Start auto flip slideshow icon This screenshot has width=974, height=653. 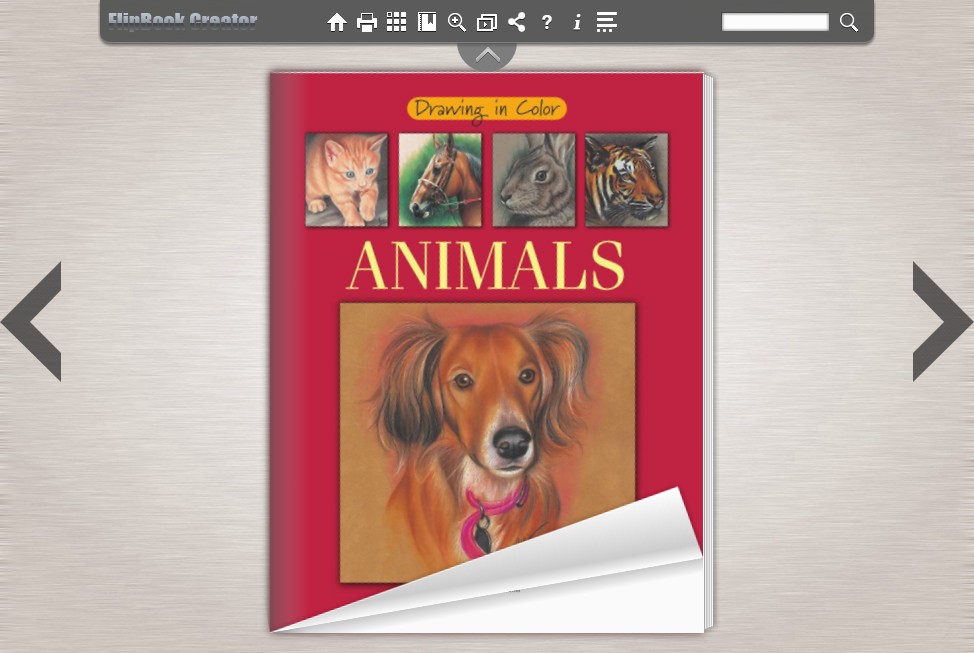tap(486, 23)
